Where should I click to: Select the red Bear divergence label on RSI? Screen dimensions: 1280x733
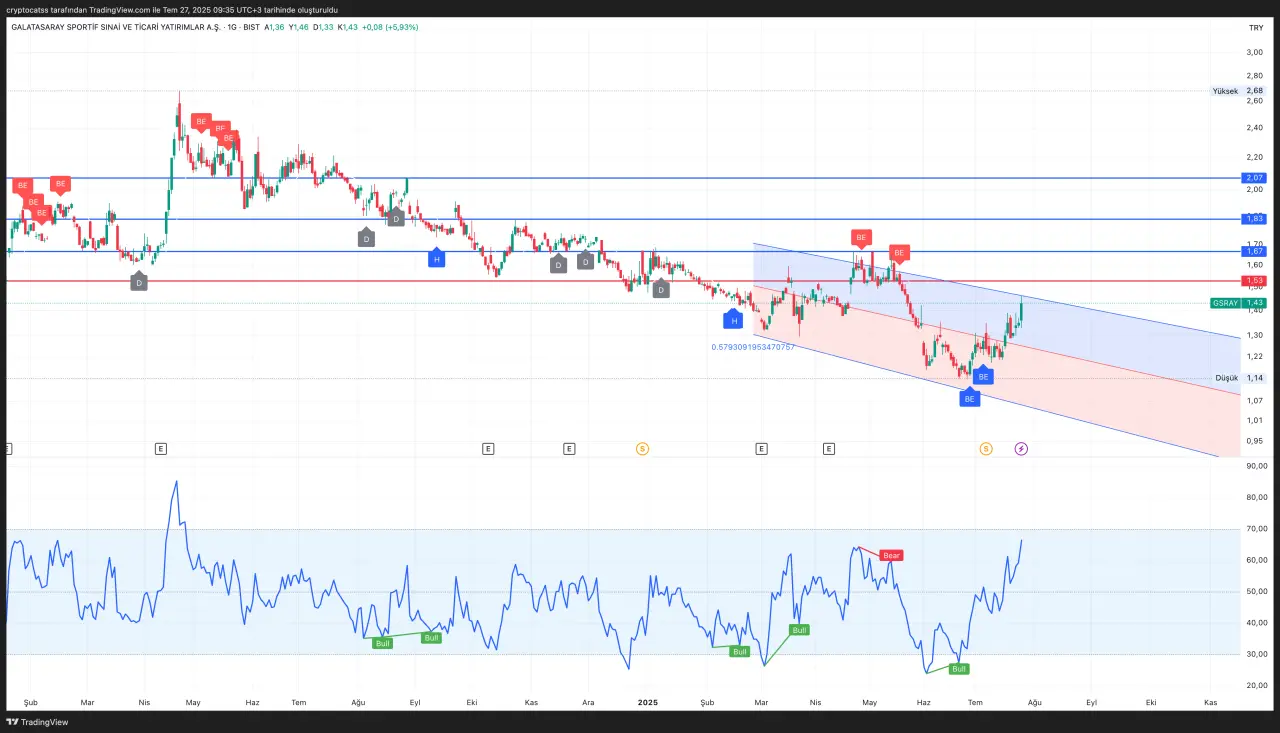891,555
